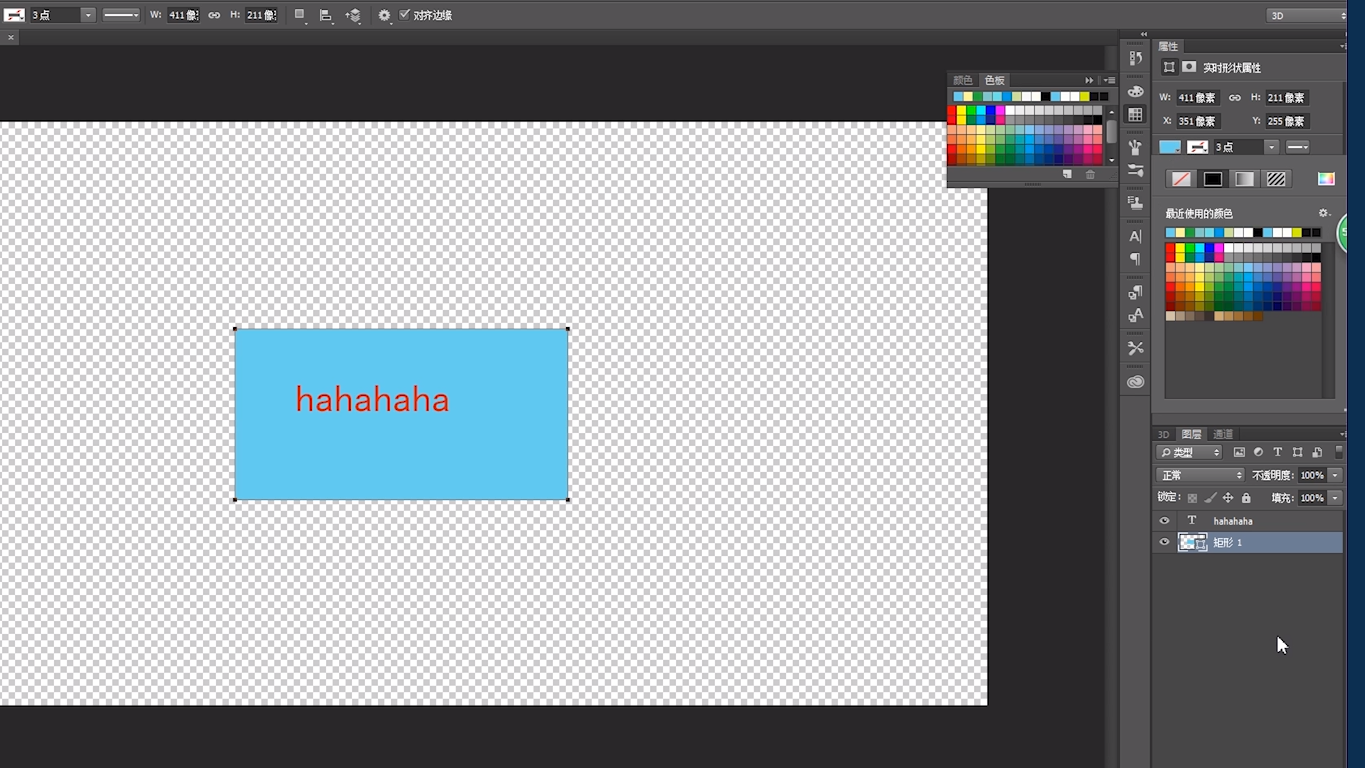Open the gear settings menu in options bar

pos(384,15)
